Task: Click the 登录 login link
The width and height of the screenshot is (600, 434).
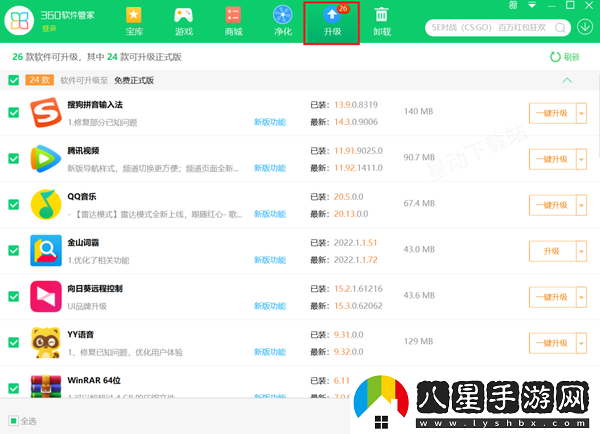Action: pos(49,28)
